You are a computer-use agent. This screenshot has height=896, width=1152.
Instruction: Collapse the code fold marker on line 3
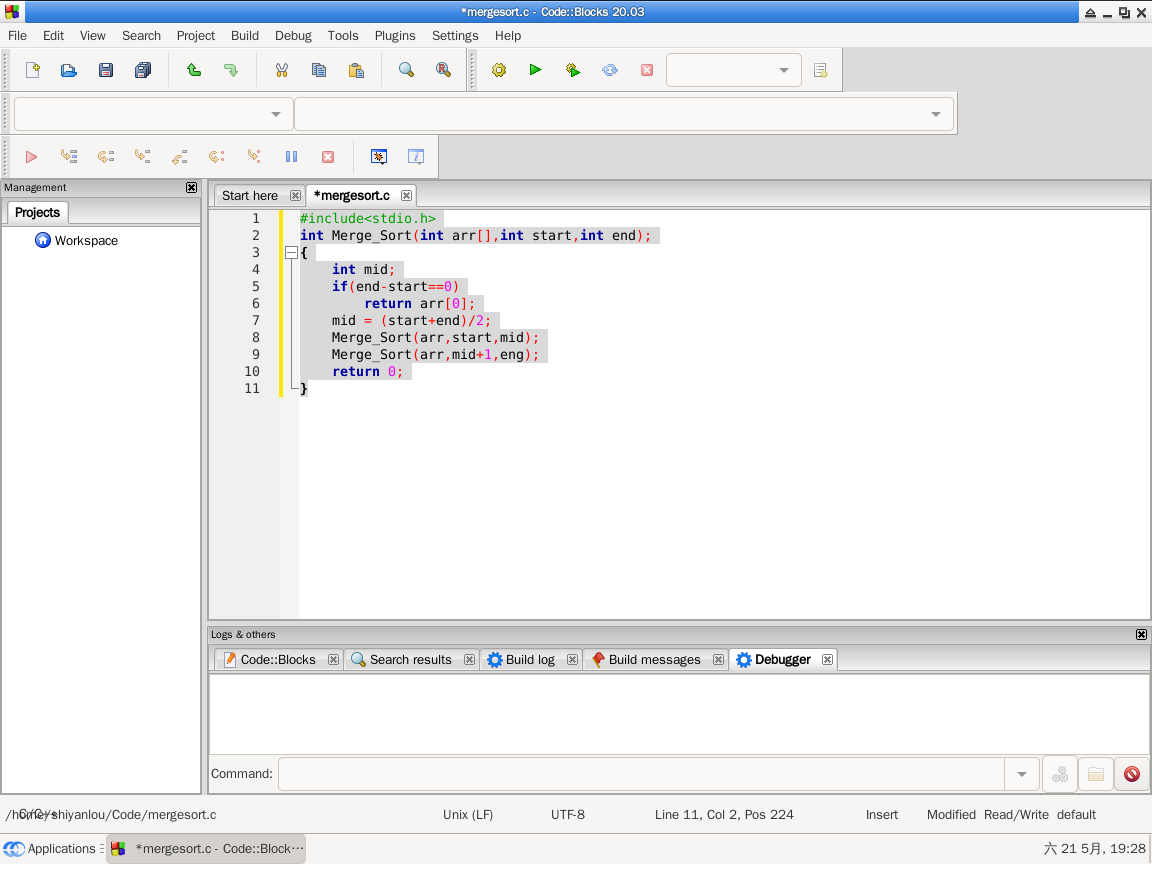(291, 253)
